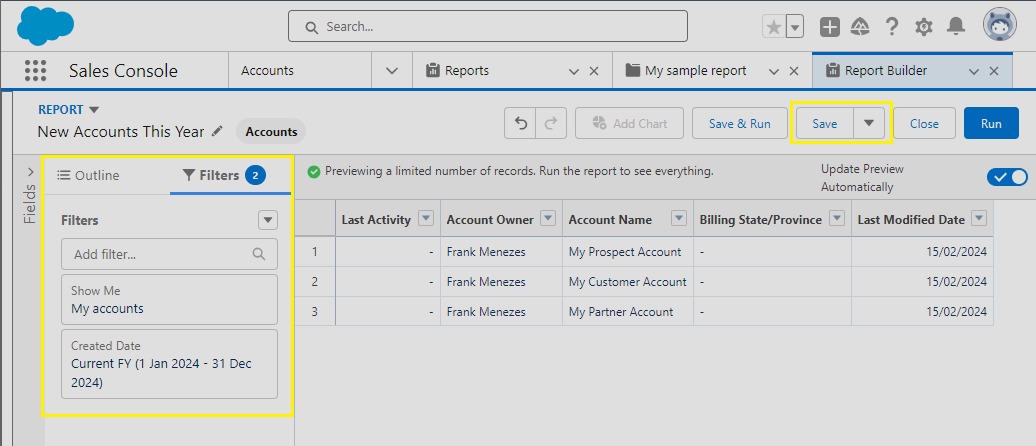Toggle Update Preview Automatically switch
Image resolution: width=1036 pixels, height=446 pixels.
tap(1008, 178)
